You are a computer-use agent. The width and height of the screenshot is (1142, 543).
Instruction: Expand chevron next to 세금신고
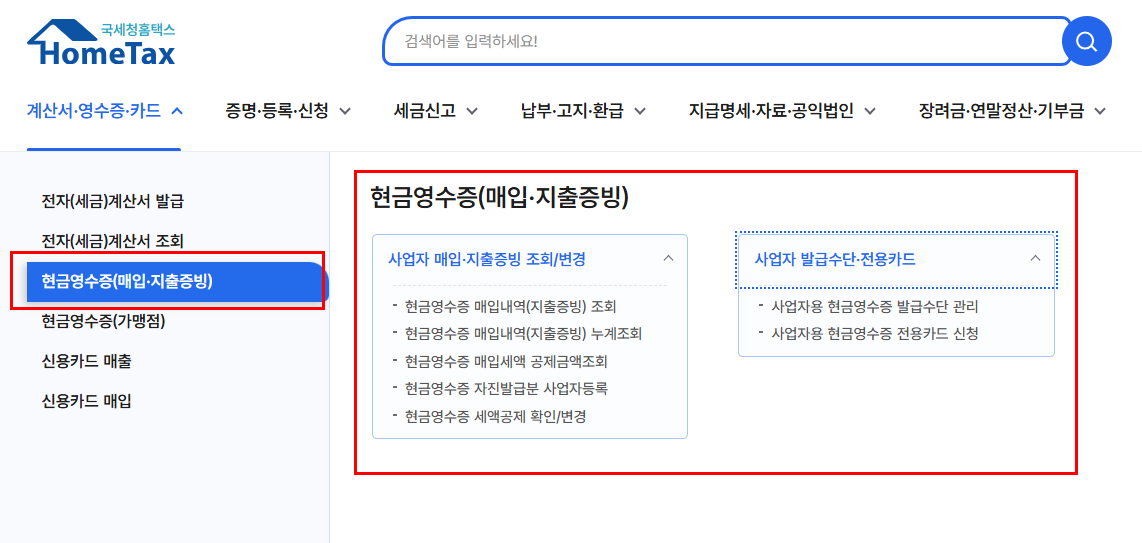(472, 111)
